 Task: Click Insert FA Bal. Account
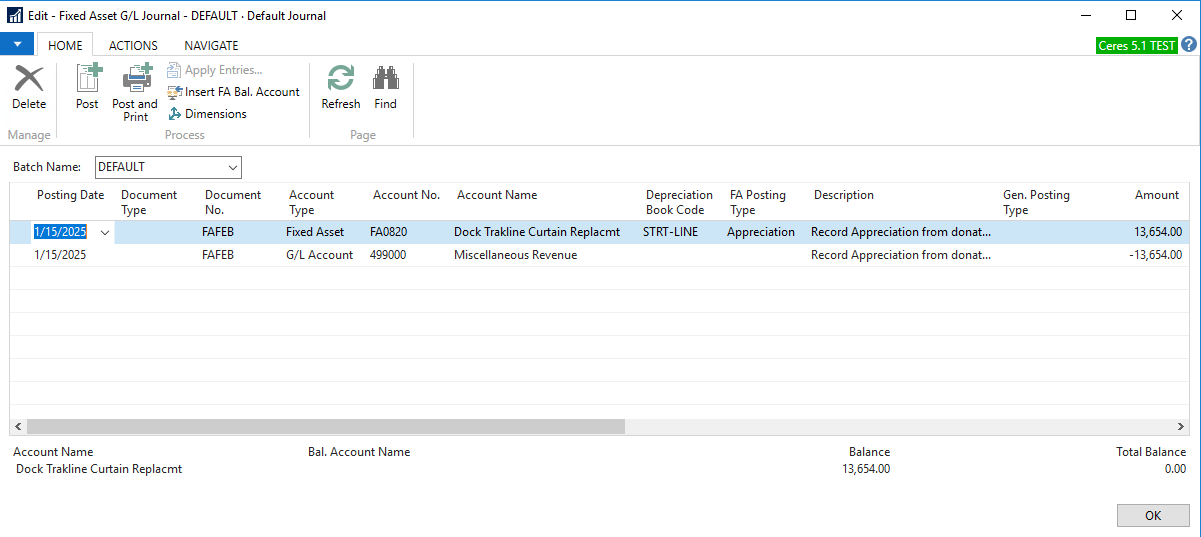pos(233,92)
